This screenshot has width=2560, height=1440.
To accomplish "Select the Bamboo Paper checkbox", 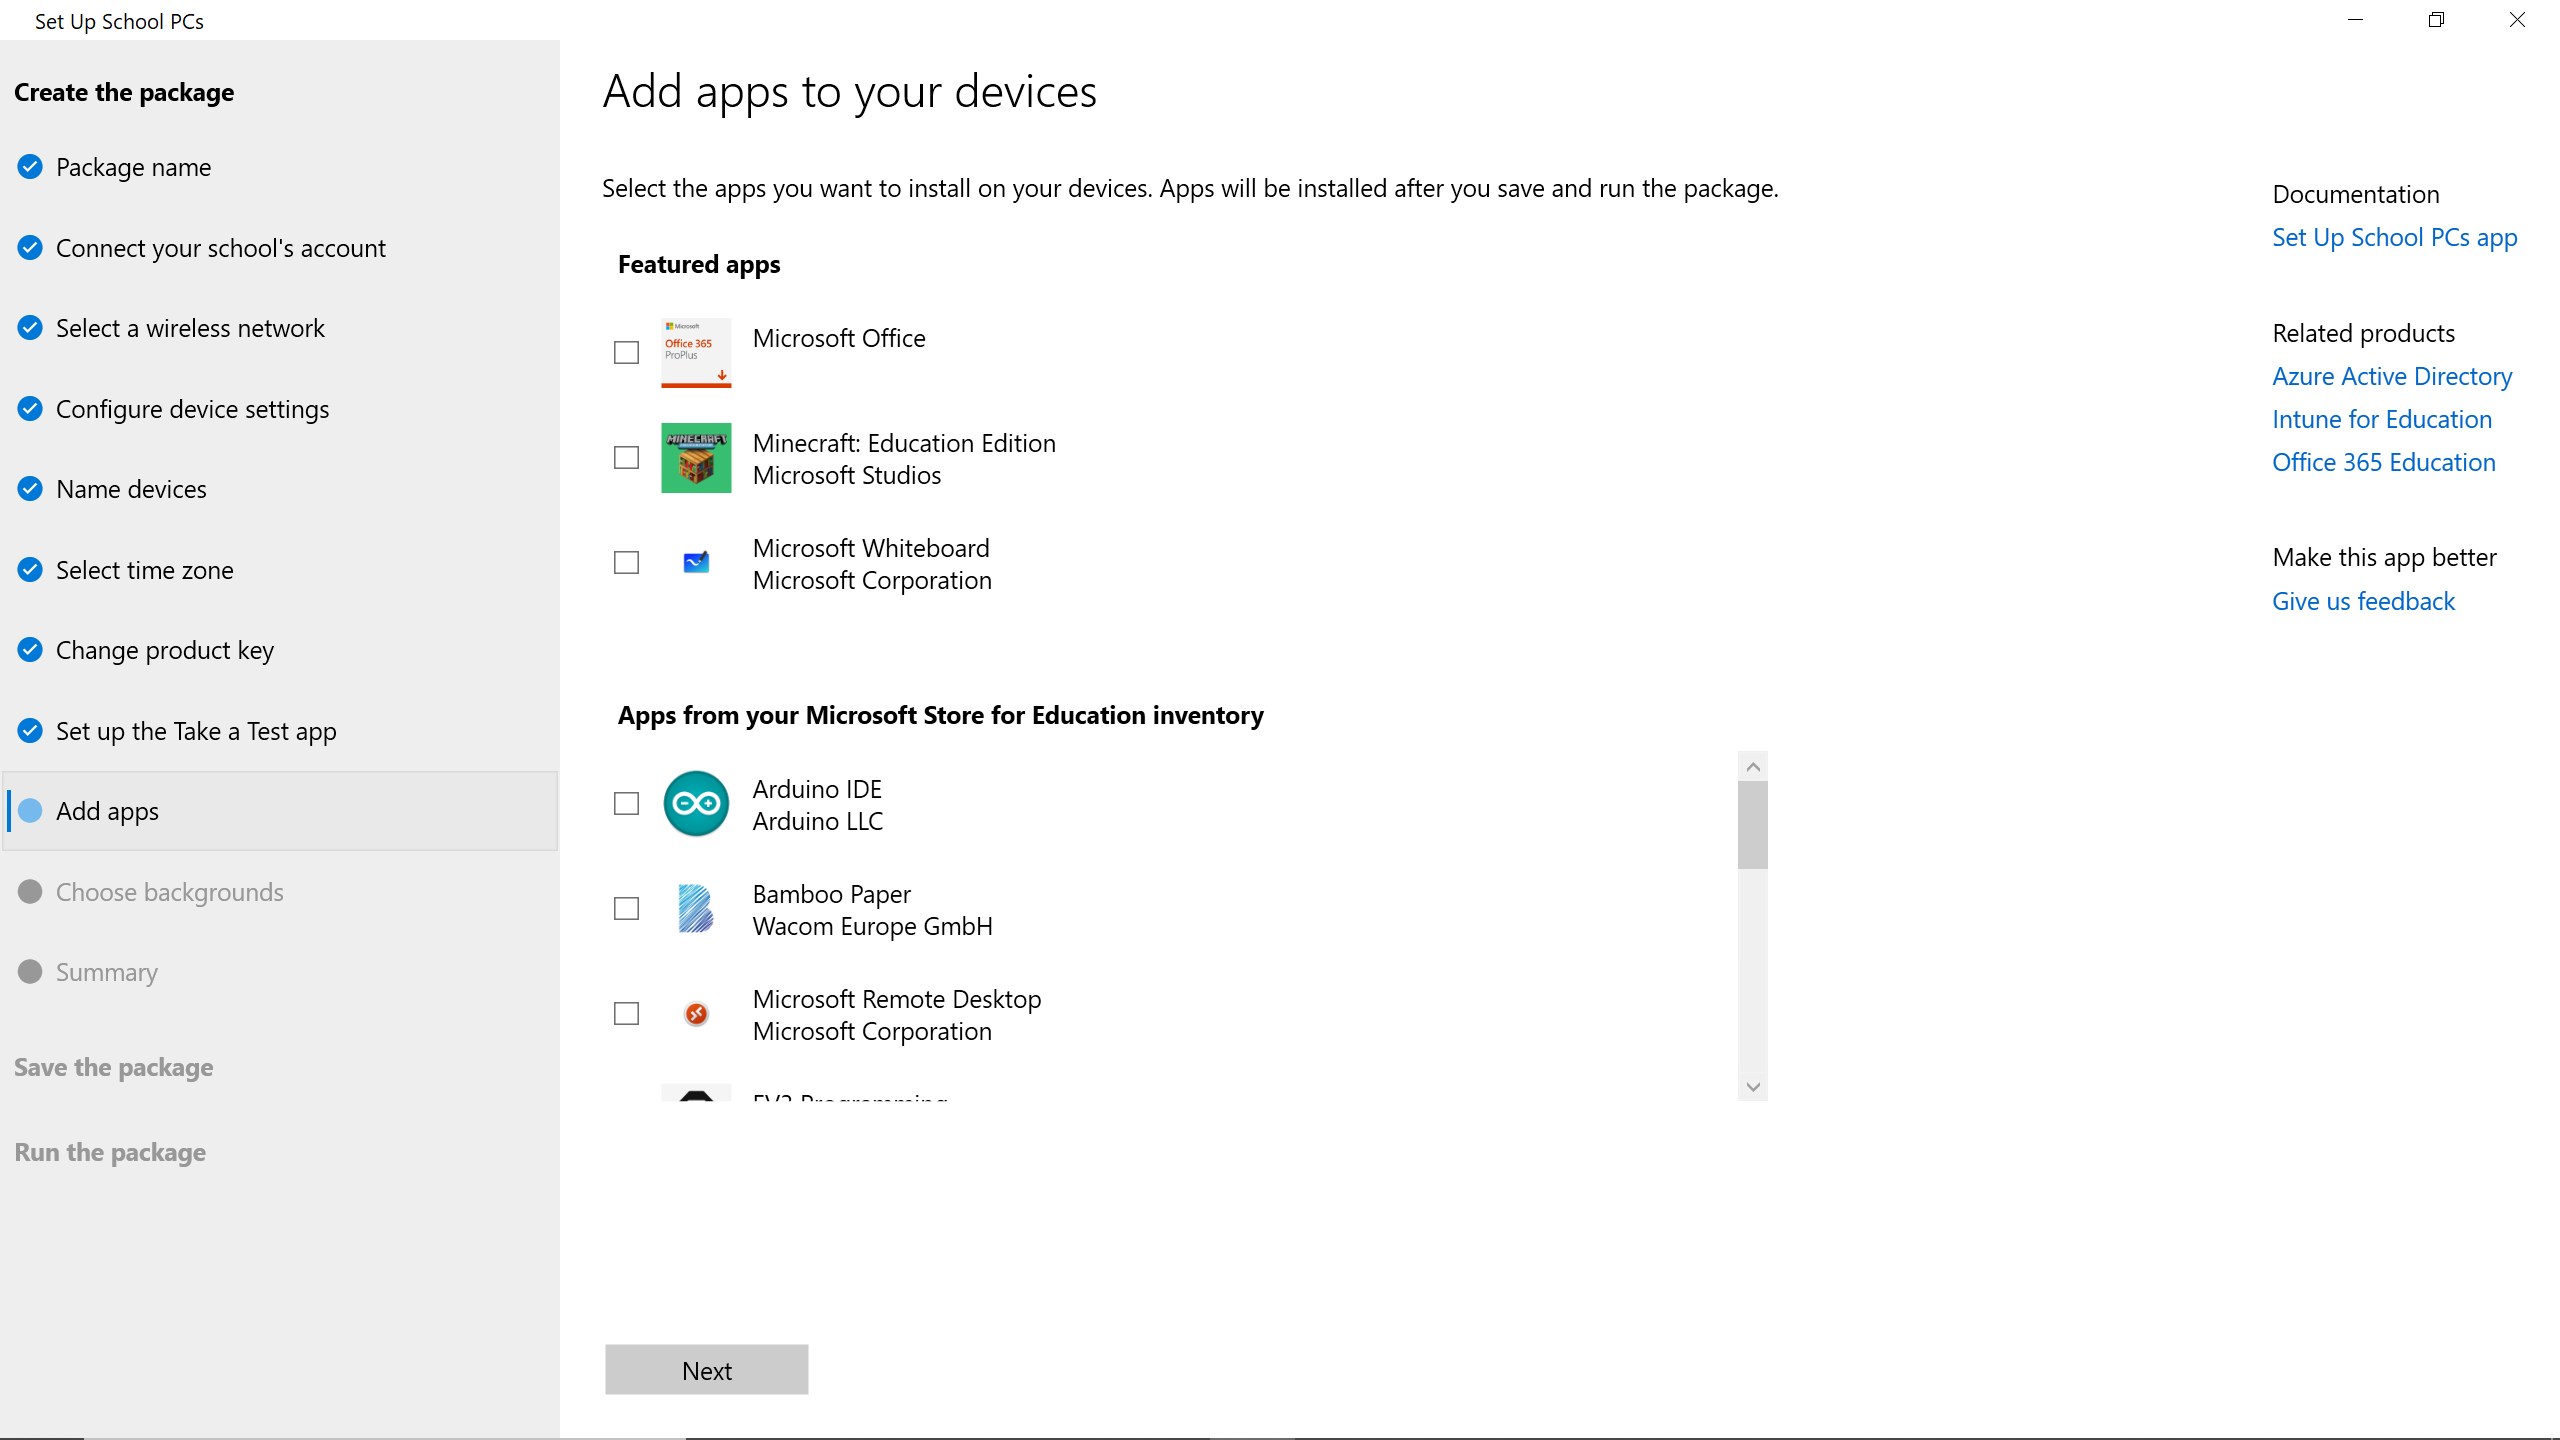I will pos(626,909).
